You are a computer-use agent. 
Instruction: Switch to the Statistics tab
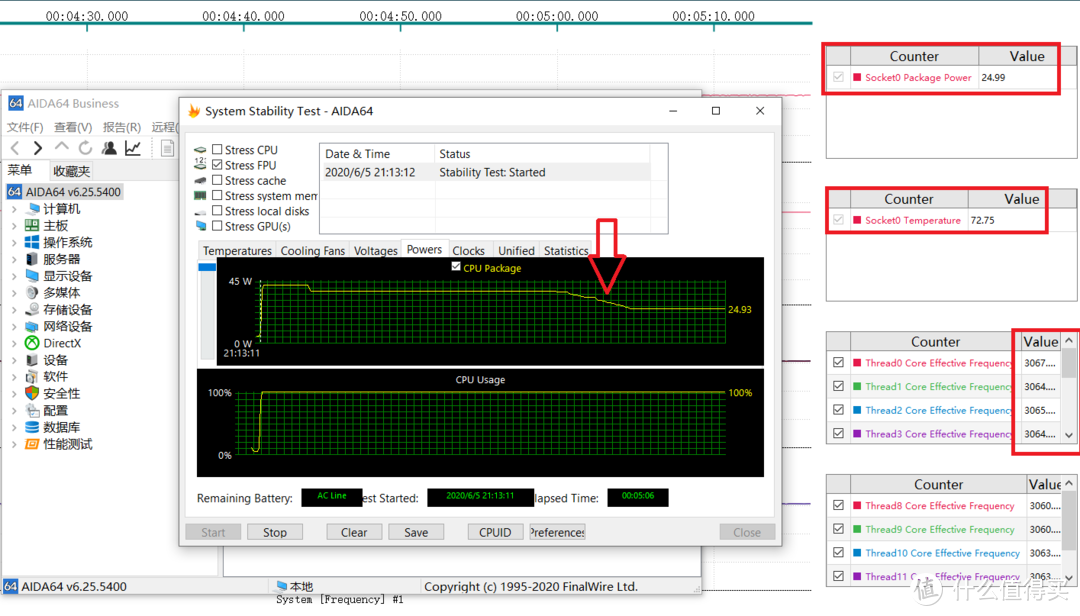point(565,250)
